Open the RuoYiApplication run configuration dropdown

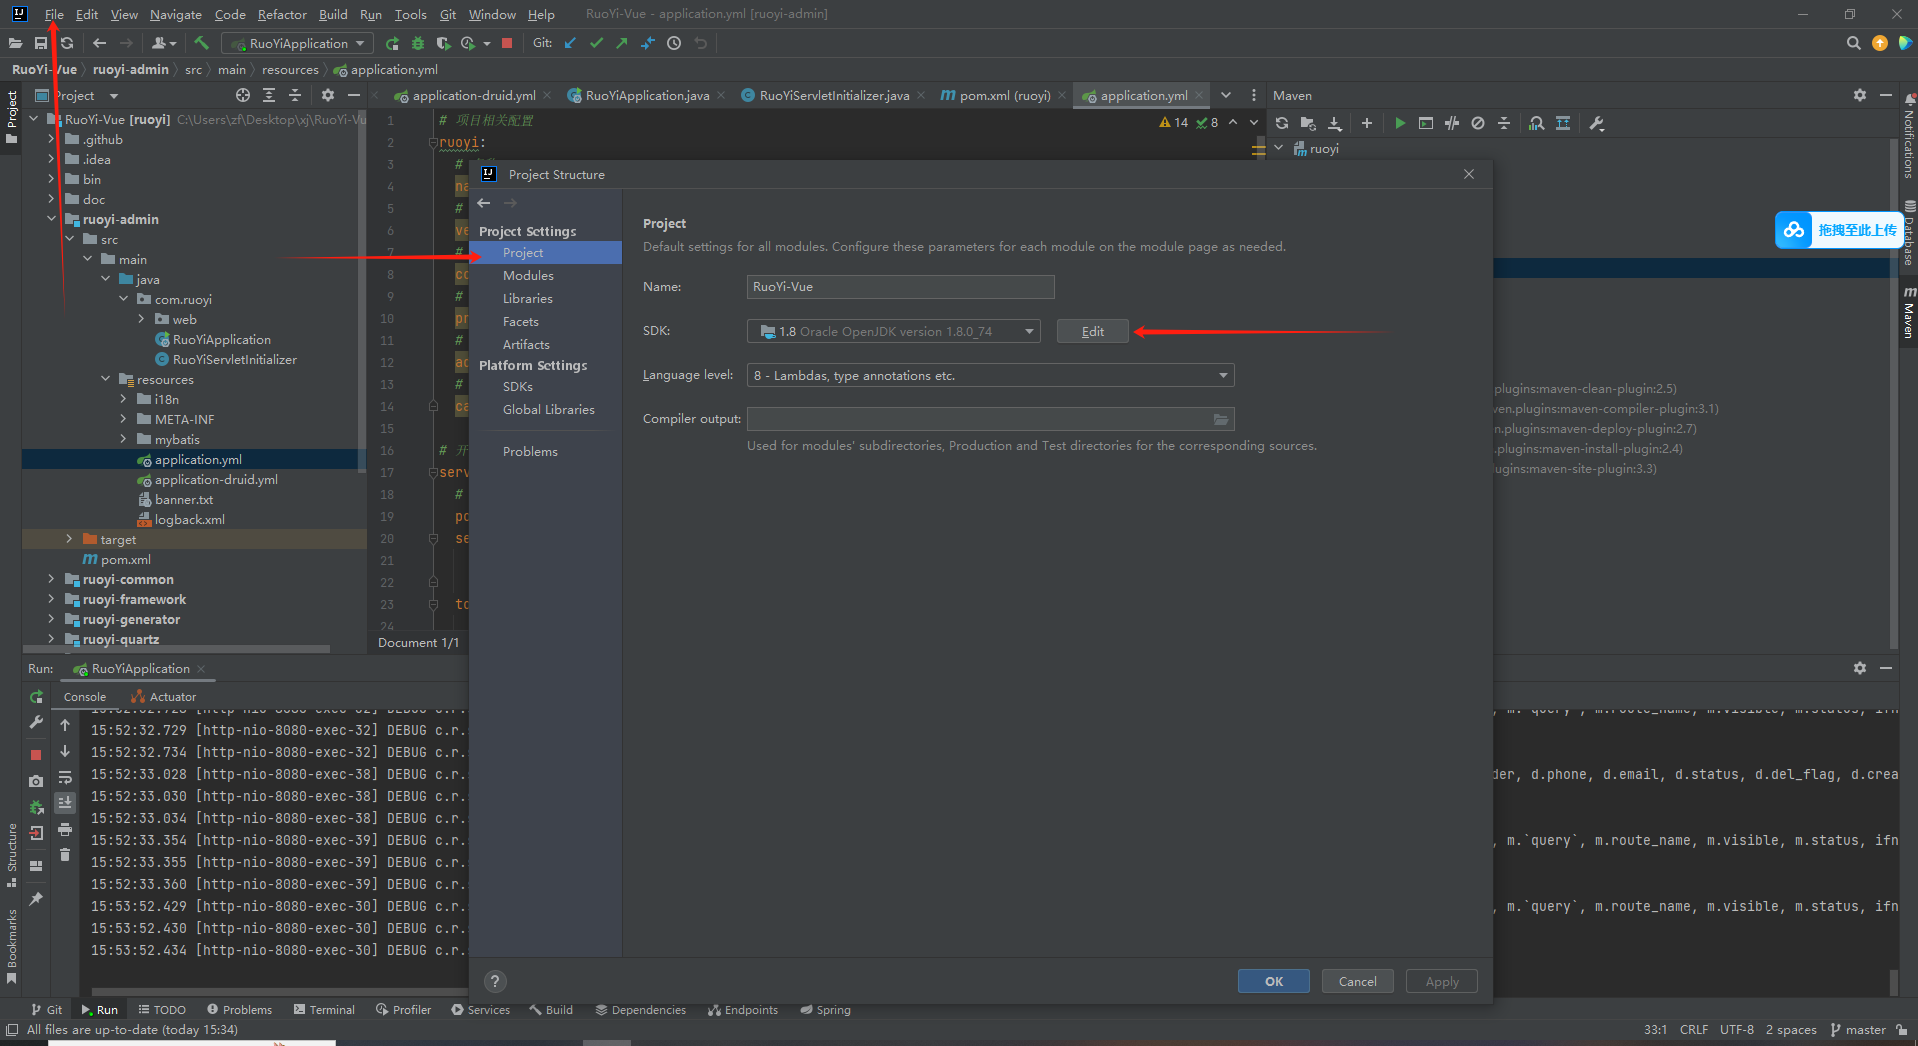tap(298, 43)
